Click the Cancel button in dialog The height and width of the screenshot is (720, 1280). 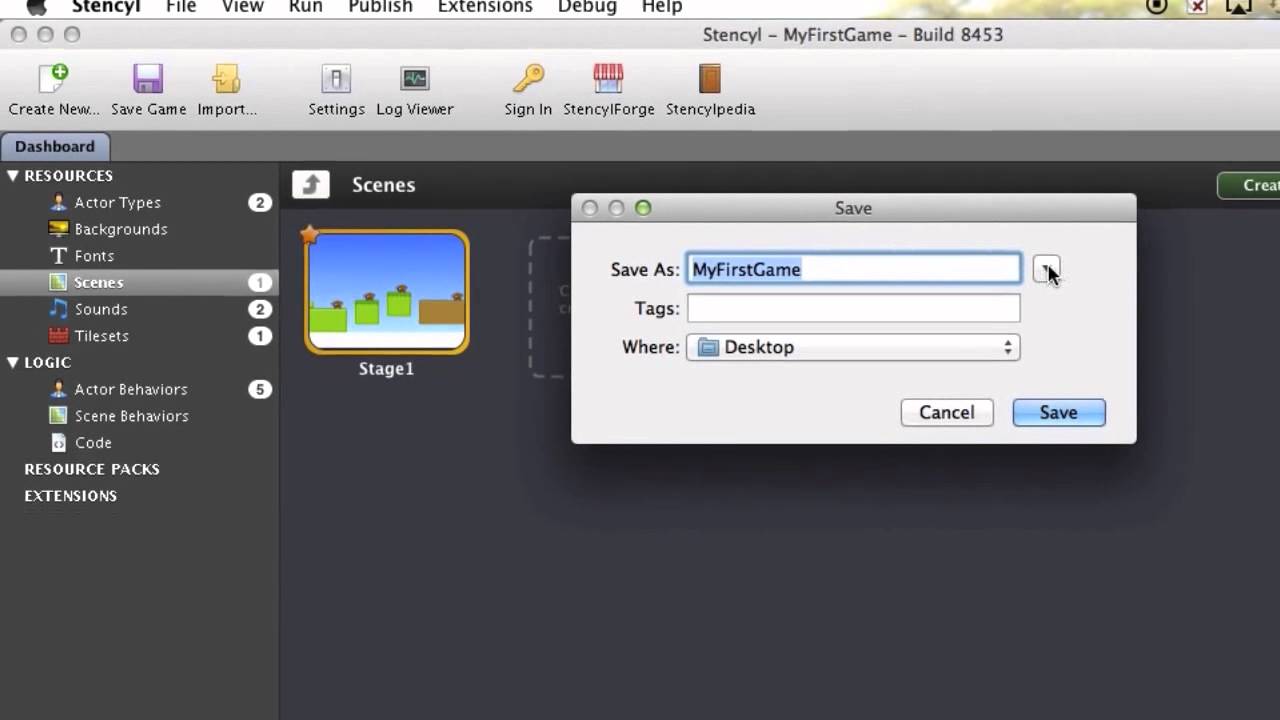947,412
